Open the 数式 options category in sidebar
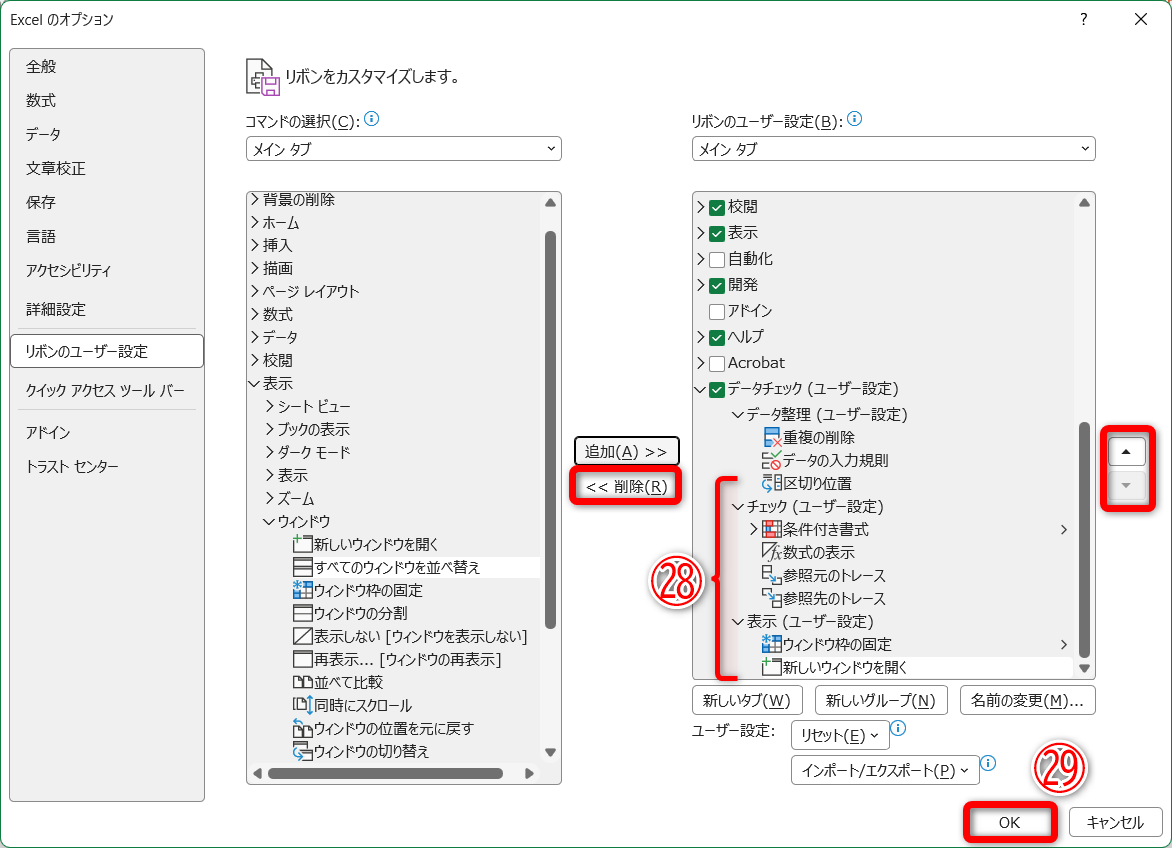Viewport: 1172px width, 848px height. point(106,100)
